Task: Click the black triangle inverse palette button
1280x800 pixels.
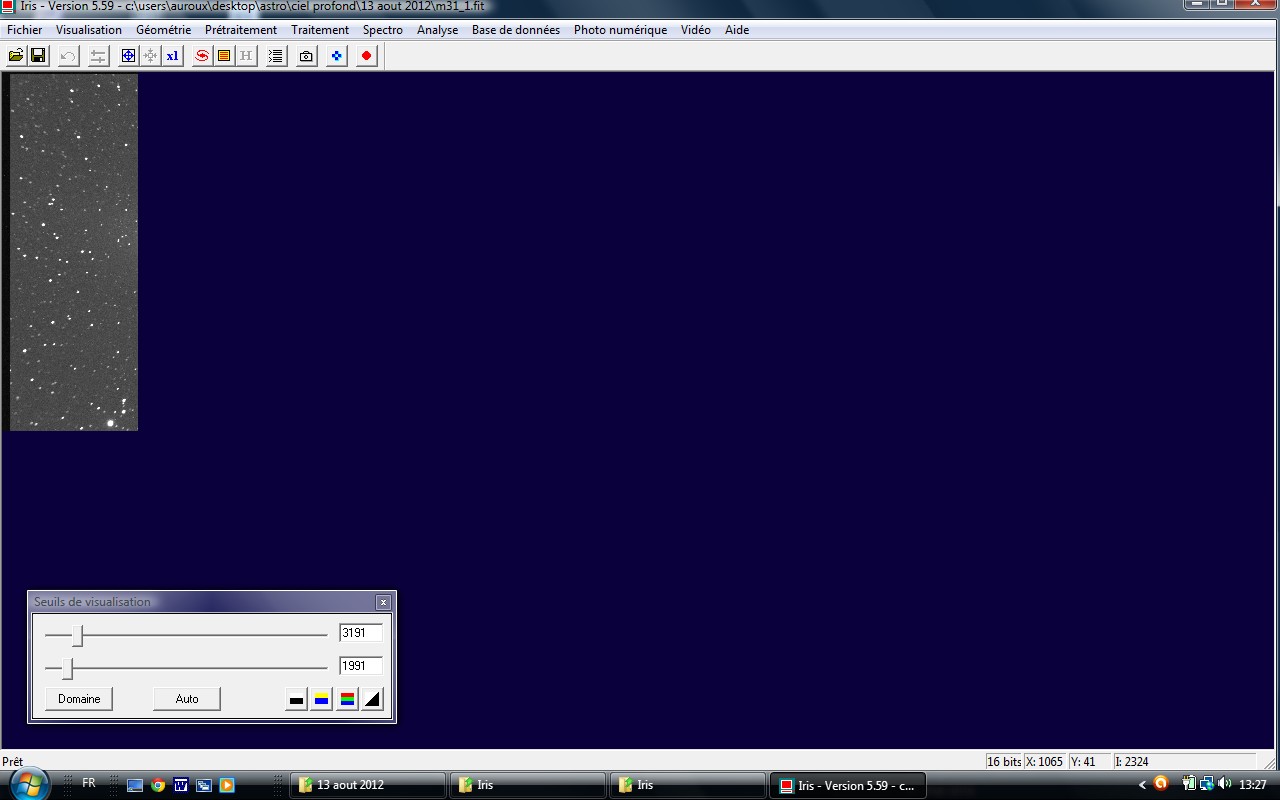Action: coord(372,699)
